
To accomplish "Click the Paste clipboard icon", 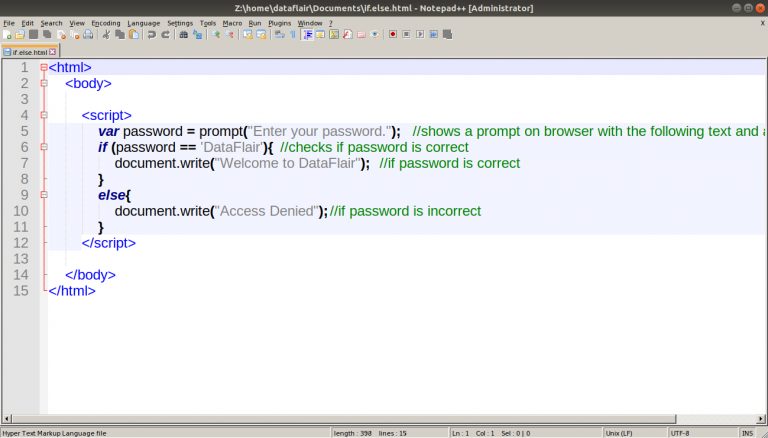I will click(134, 34).
